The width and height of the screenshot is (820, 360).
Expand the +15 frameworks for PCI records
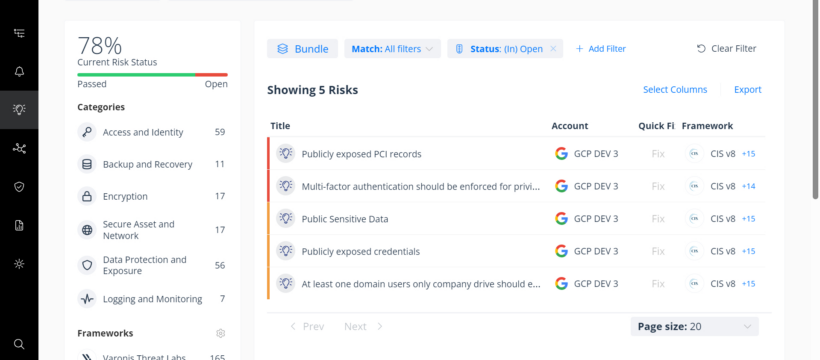[x=748, y=154]
